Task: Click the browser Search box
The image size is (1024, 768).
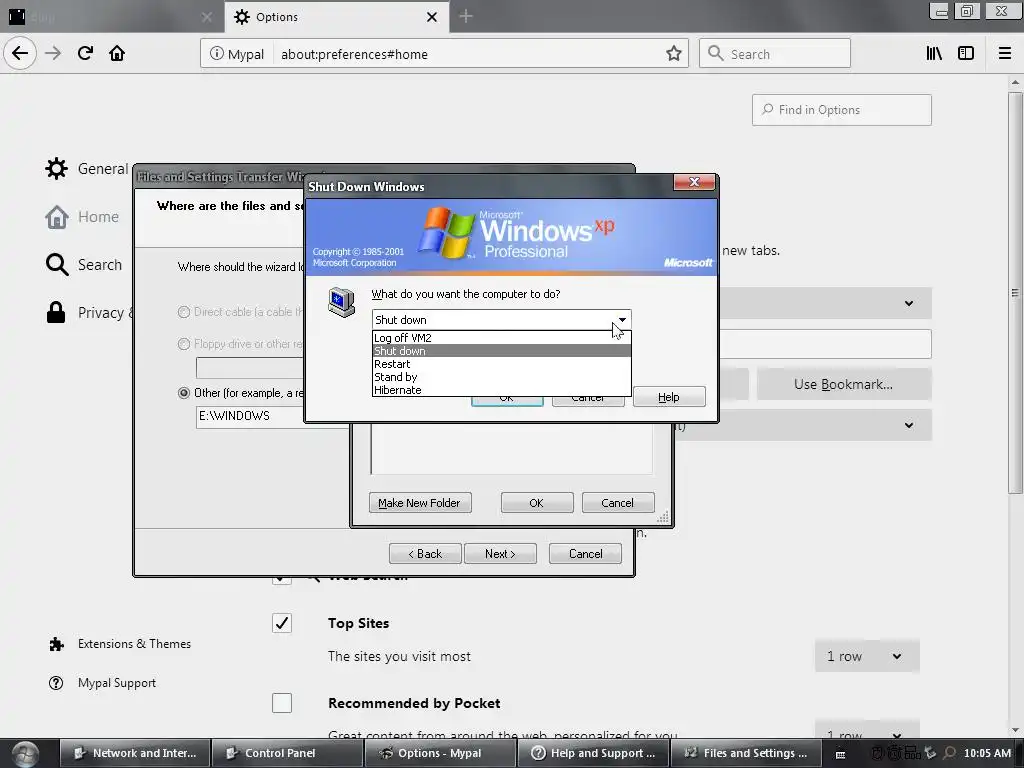Action: pos(775,54)
